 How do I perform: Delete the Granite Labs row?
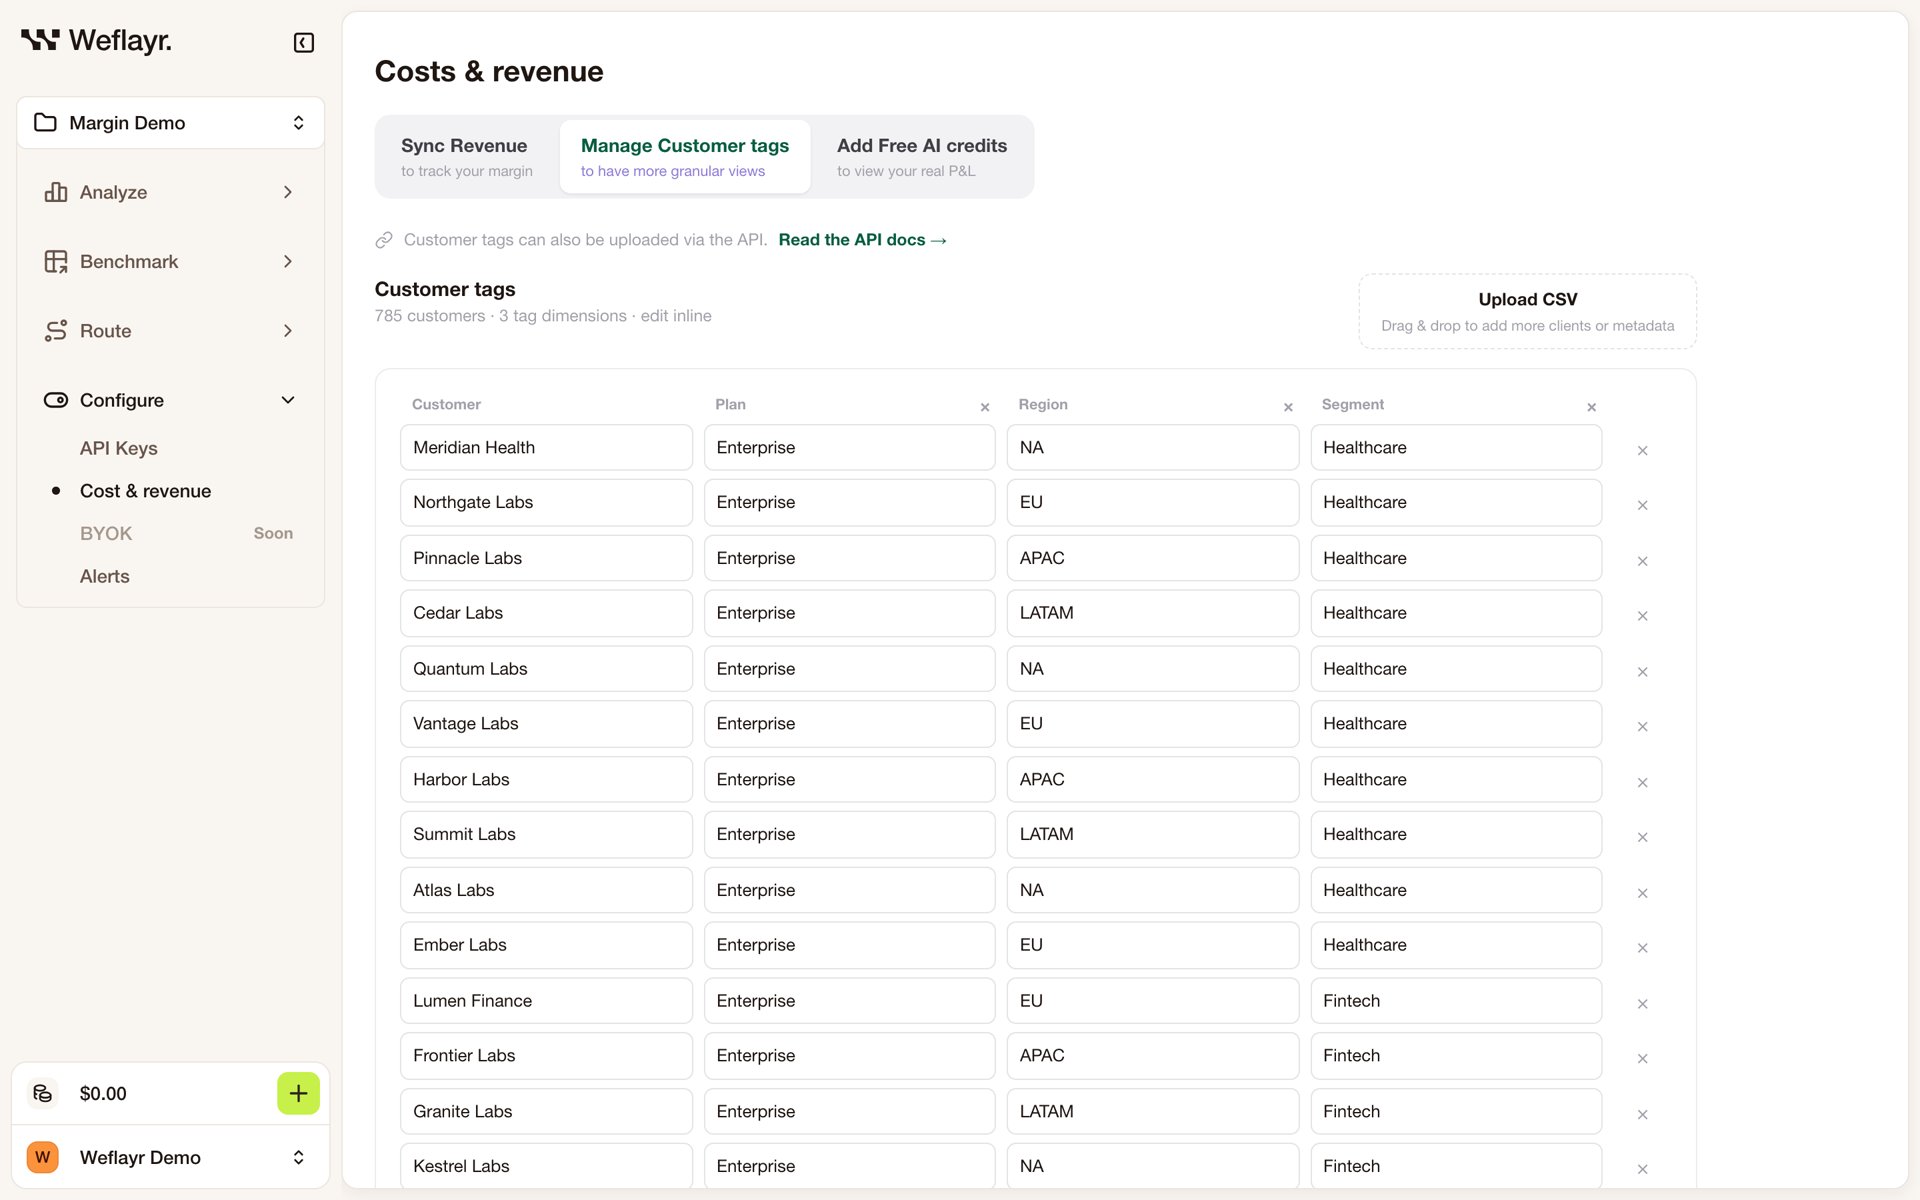tap(1642, 1115)
